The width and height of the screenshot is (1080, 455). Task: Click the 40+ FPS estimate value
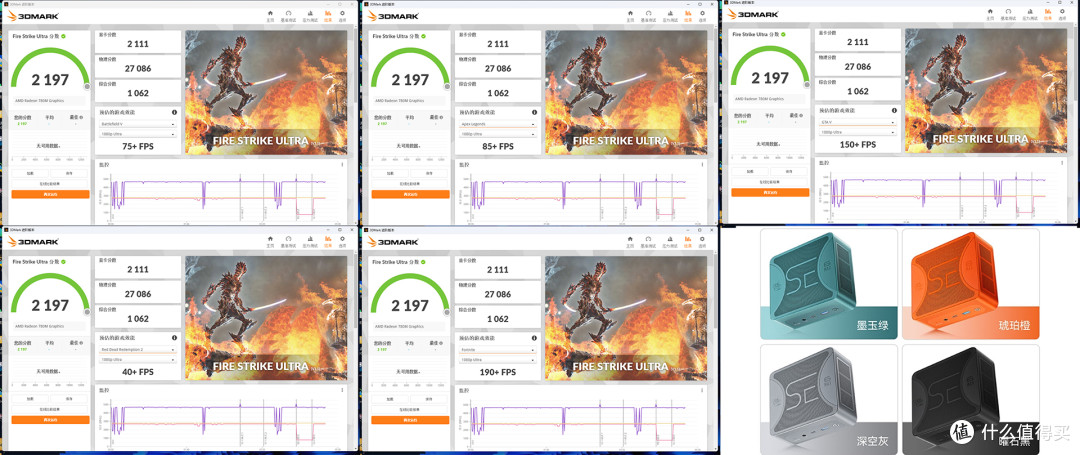point(136,372)
